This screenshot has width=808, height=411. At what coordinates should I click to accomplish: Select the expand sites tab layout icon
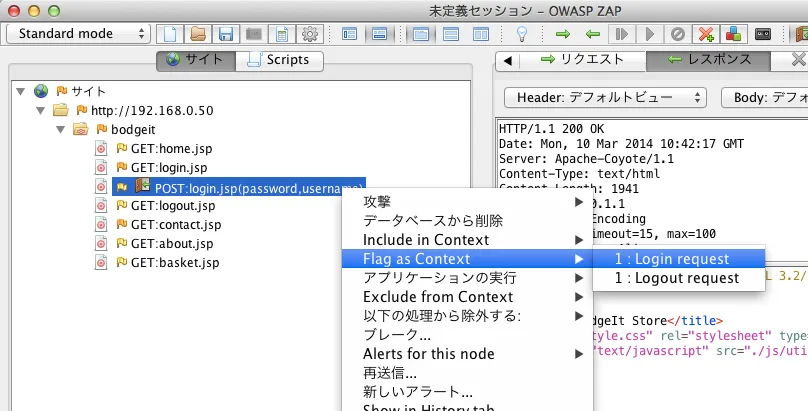[x=420, y=34]
